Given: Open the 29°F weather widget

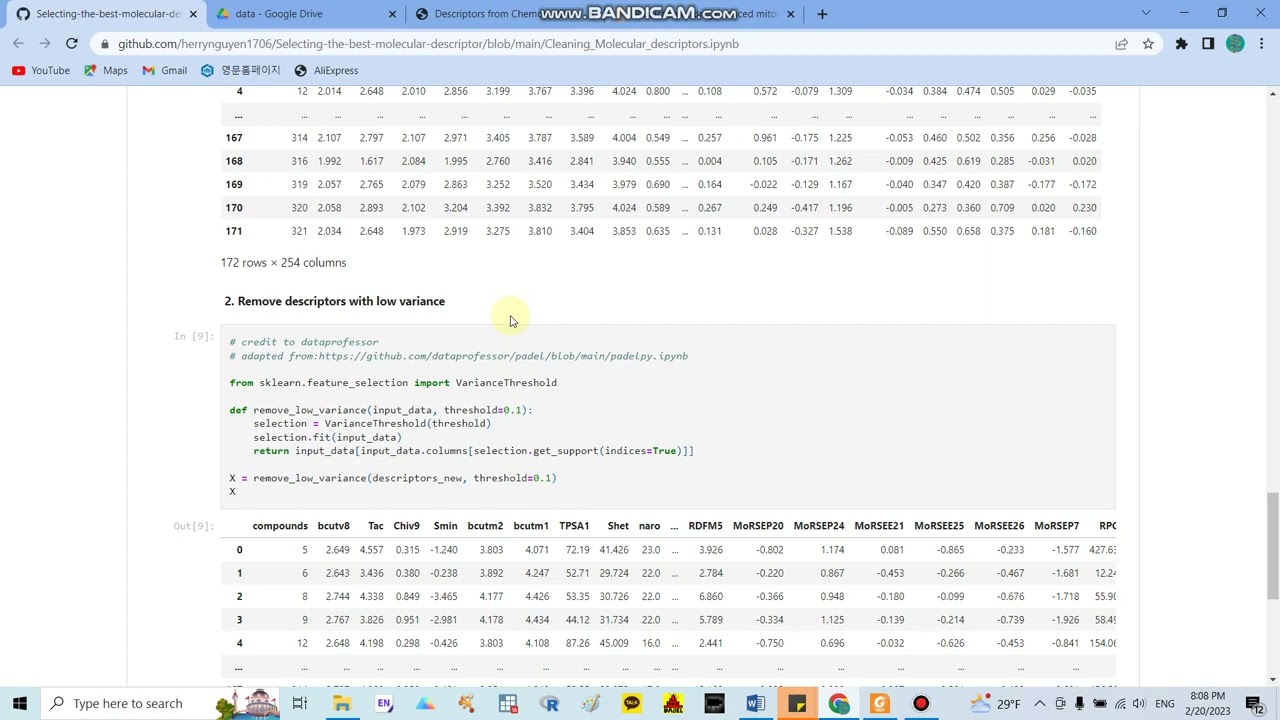Looking at the screenshot, I should (x=996, y=704).
